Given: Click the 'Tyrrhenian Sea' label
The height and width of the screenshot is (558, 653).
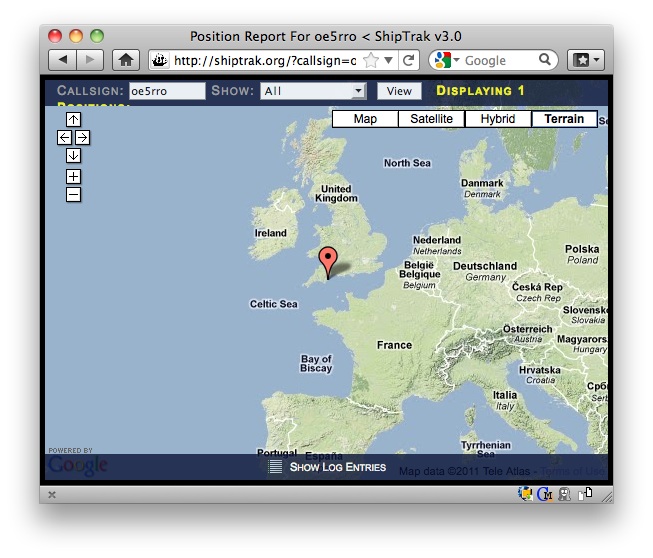Looking at the screenshot, I should [486, 449].
